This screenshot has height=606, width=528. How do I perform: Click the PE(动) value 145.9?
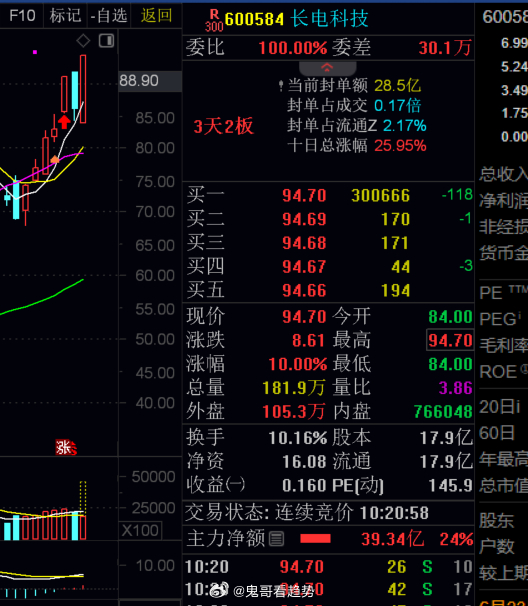(x=450, y=486)
